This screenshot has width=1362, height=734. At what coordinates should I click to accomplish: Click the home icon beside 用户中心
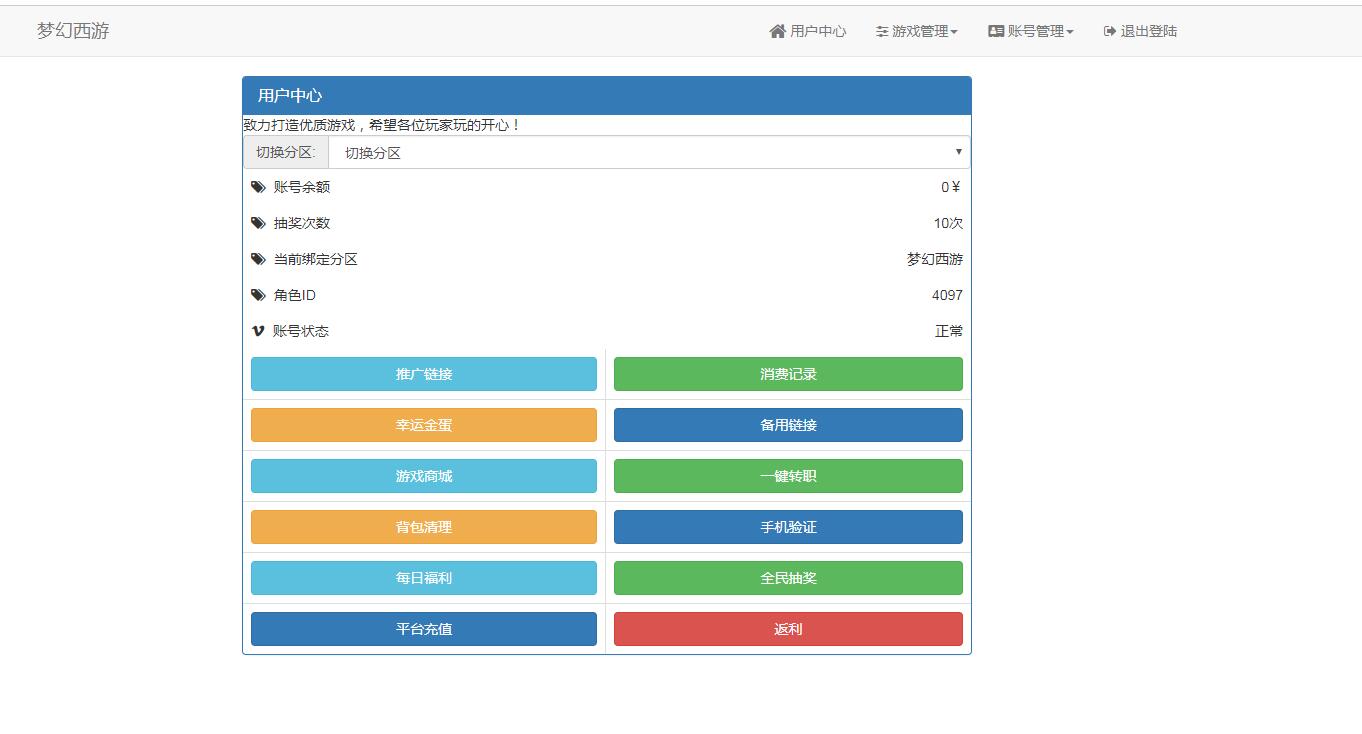point(777,31)
